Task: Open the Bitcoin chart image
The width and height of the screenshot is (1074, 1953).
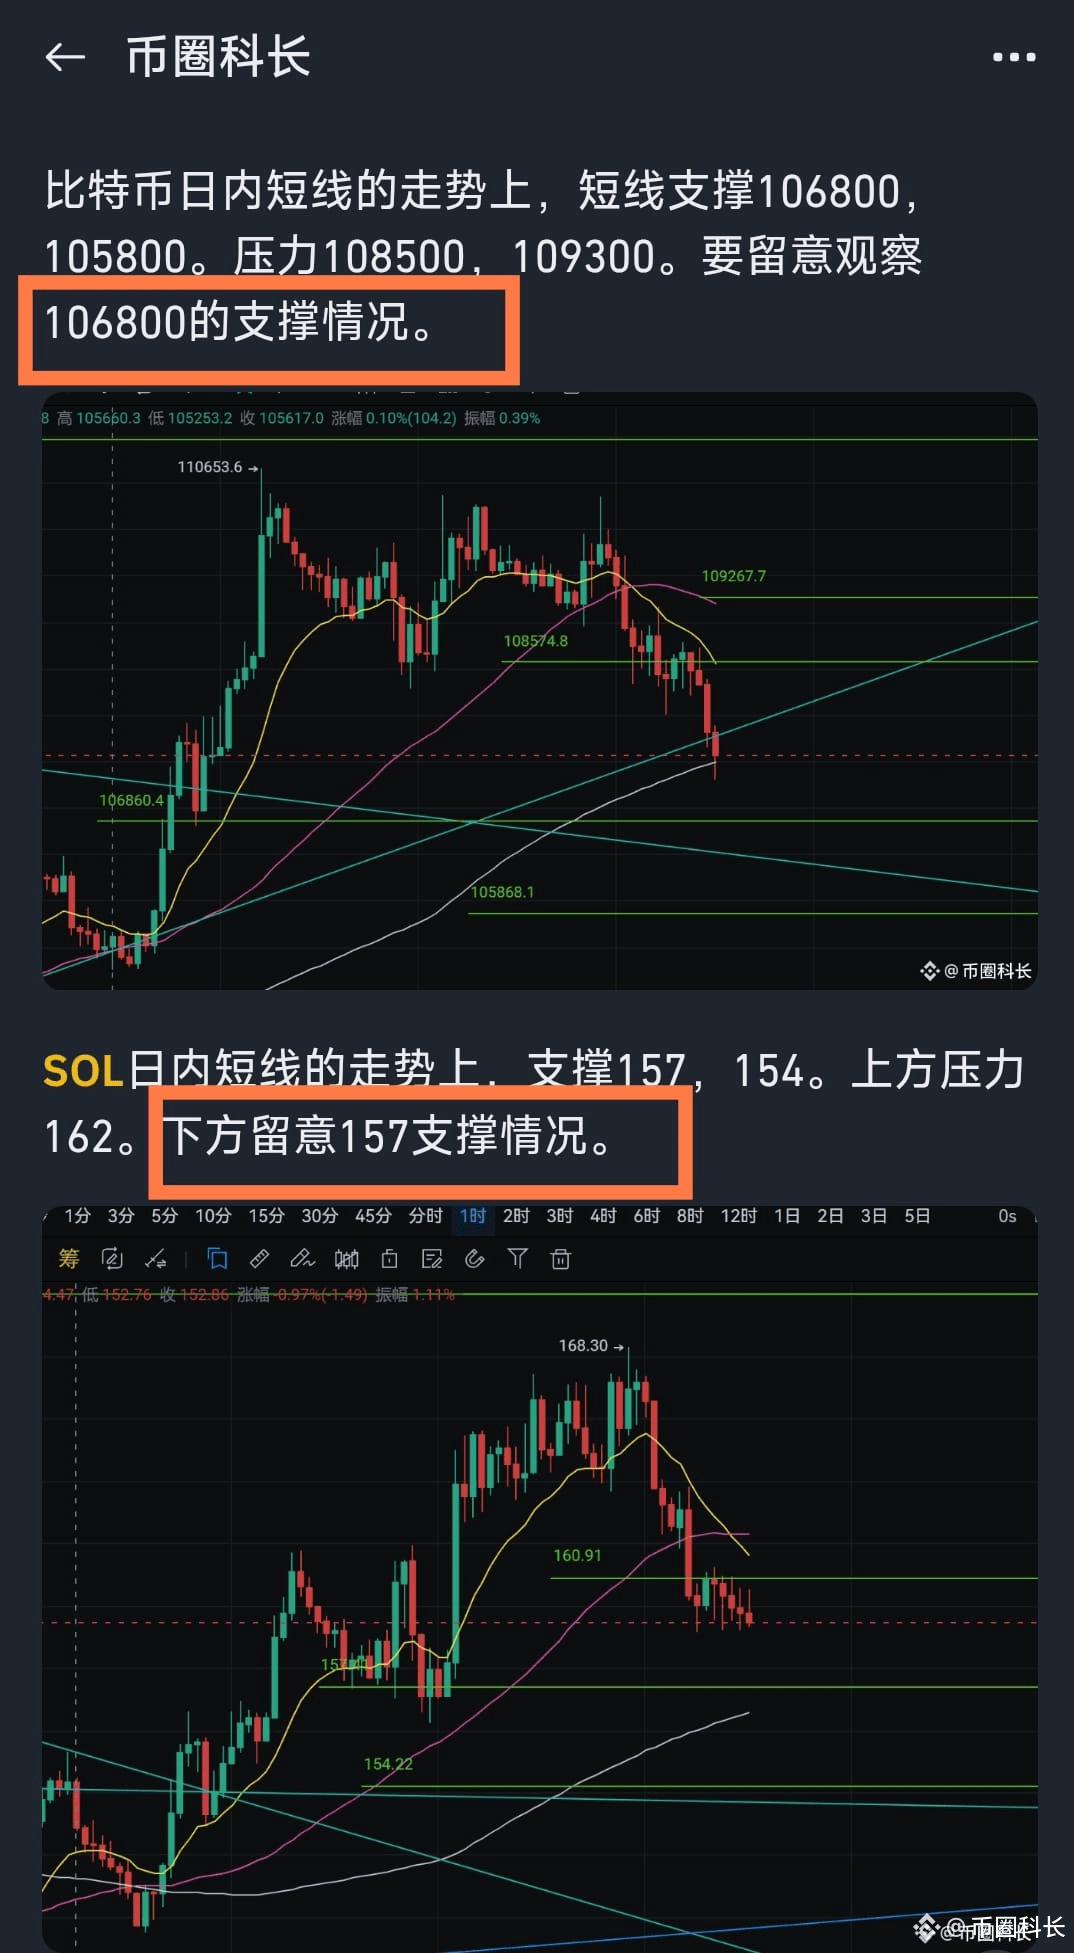Action: [539, 691]
